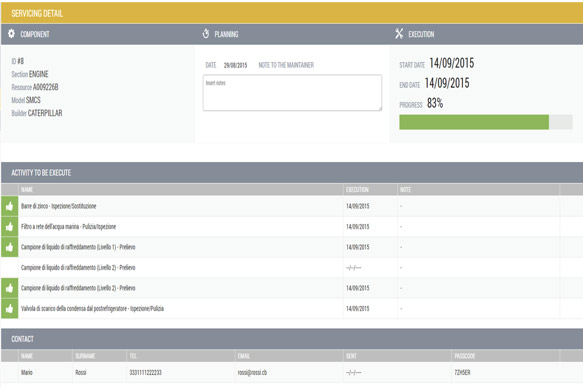The height and width of the screenshot is (388, 583).
Task: Click thumbs-up of the Livello 2 row dated 14/09/2015
Action: (x=10, y=288)
